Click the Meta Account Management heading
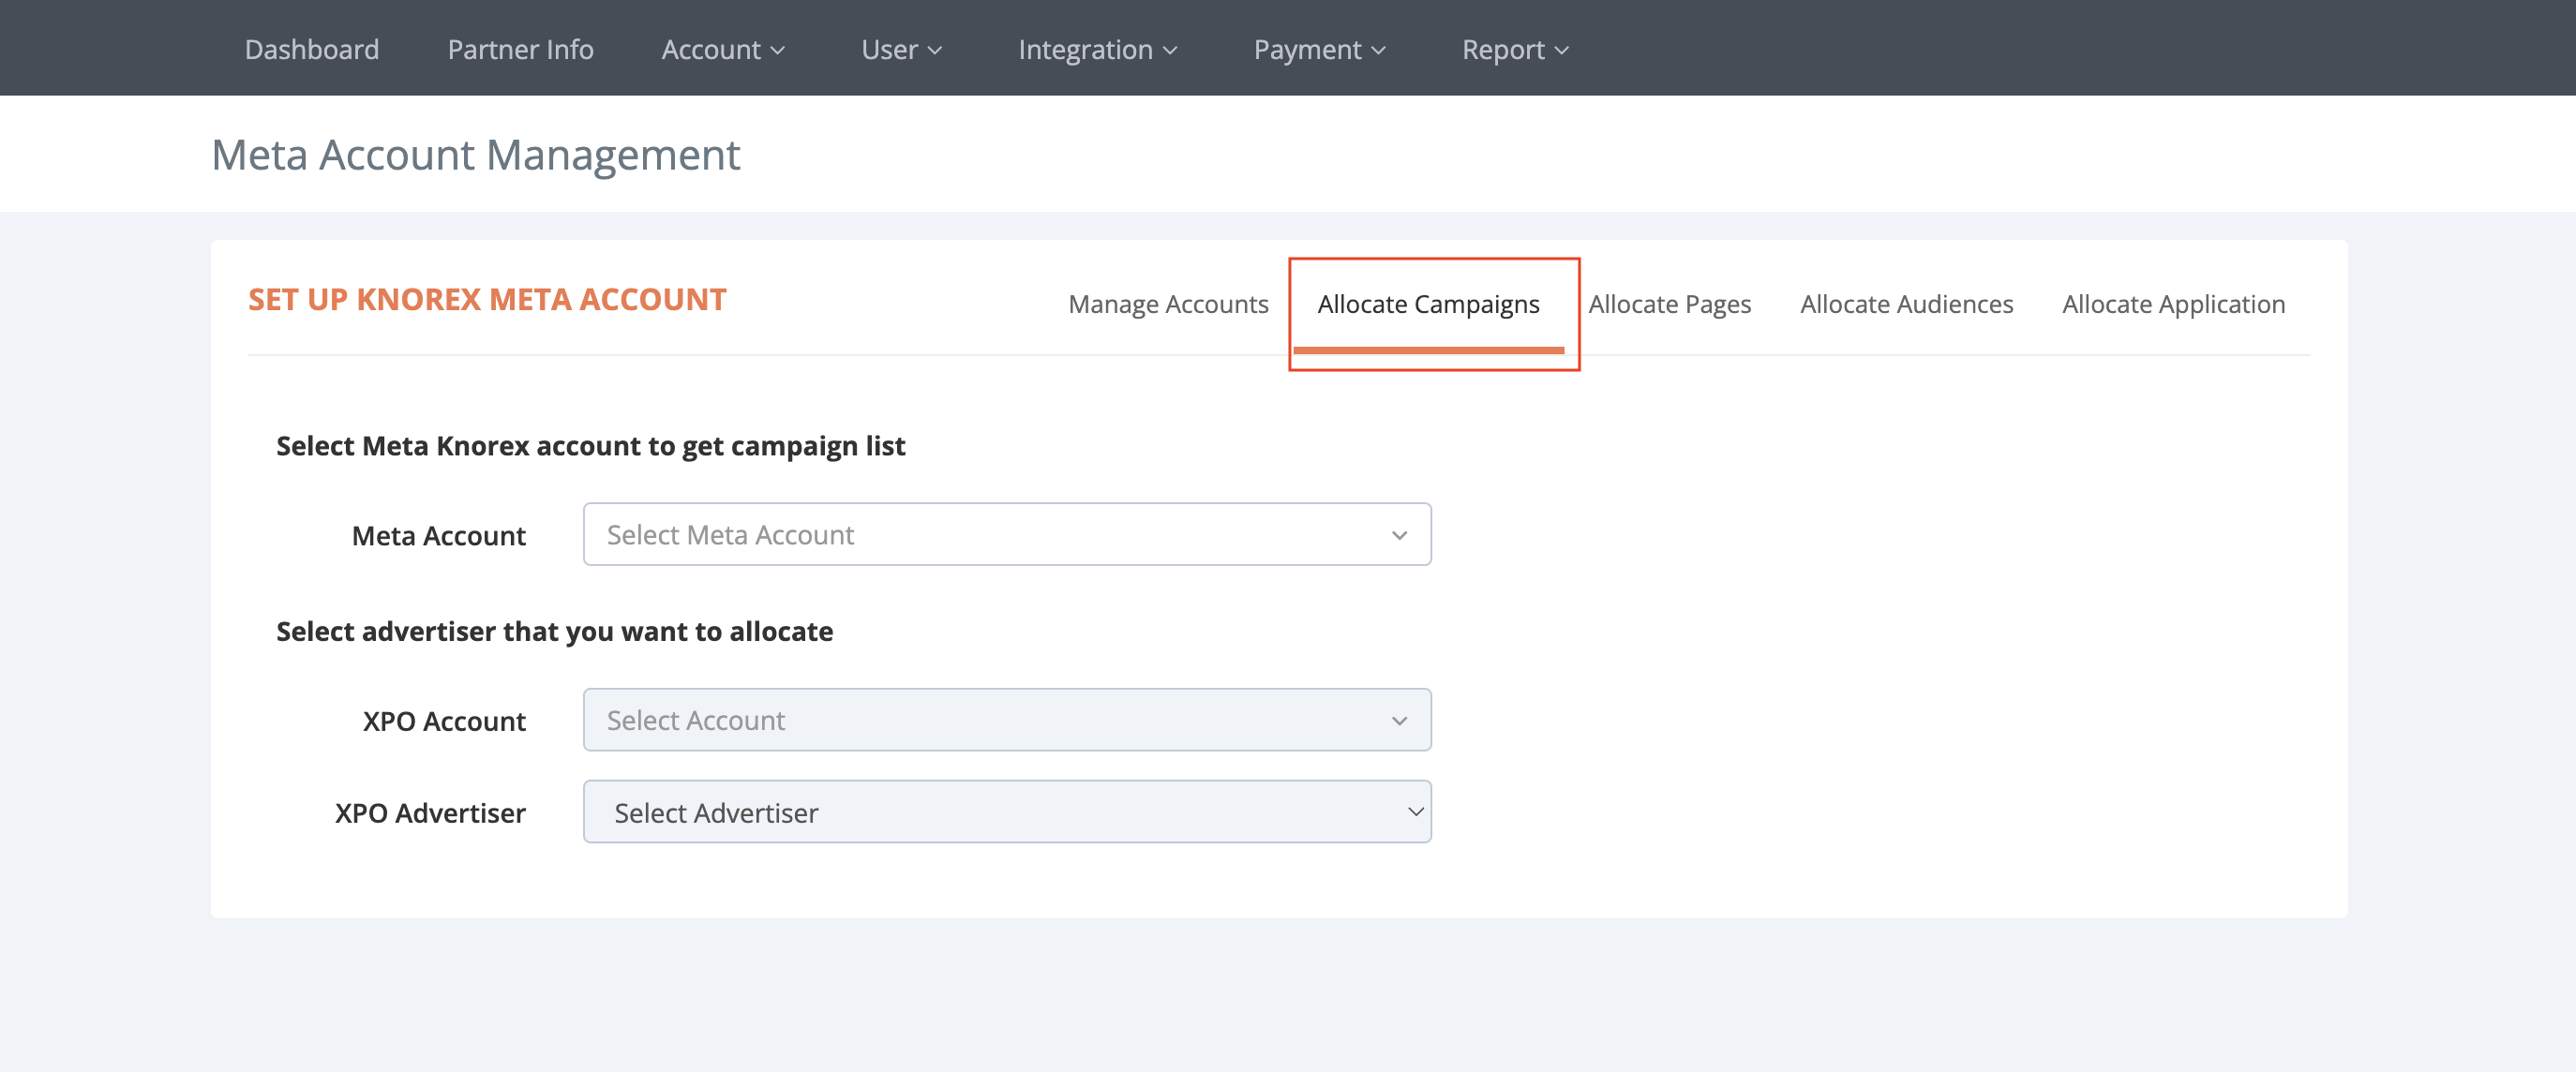The height and width of the screenshot is (1072, 2576). click(x=475, y=155)
